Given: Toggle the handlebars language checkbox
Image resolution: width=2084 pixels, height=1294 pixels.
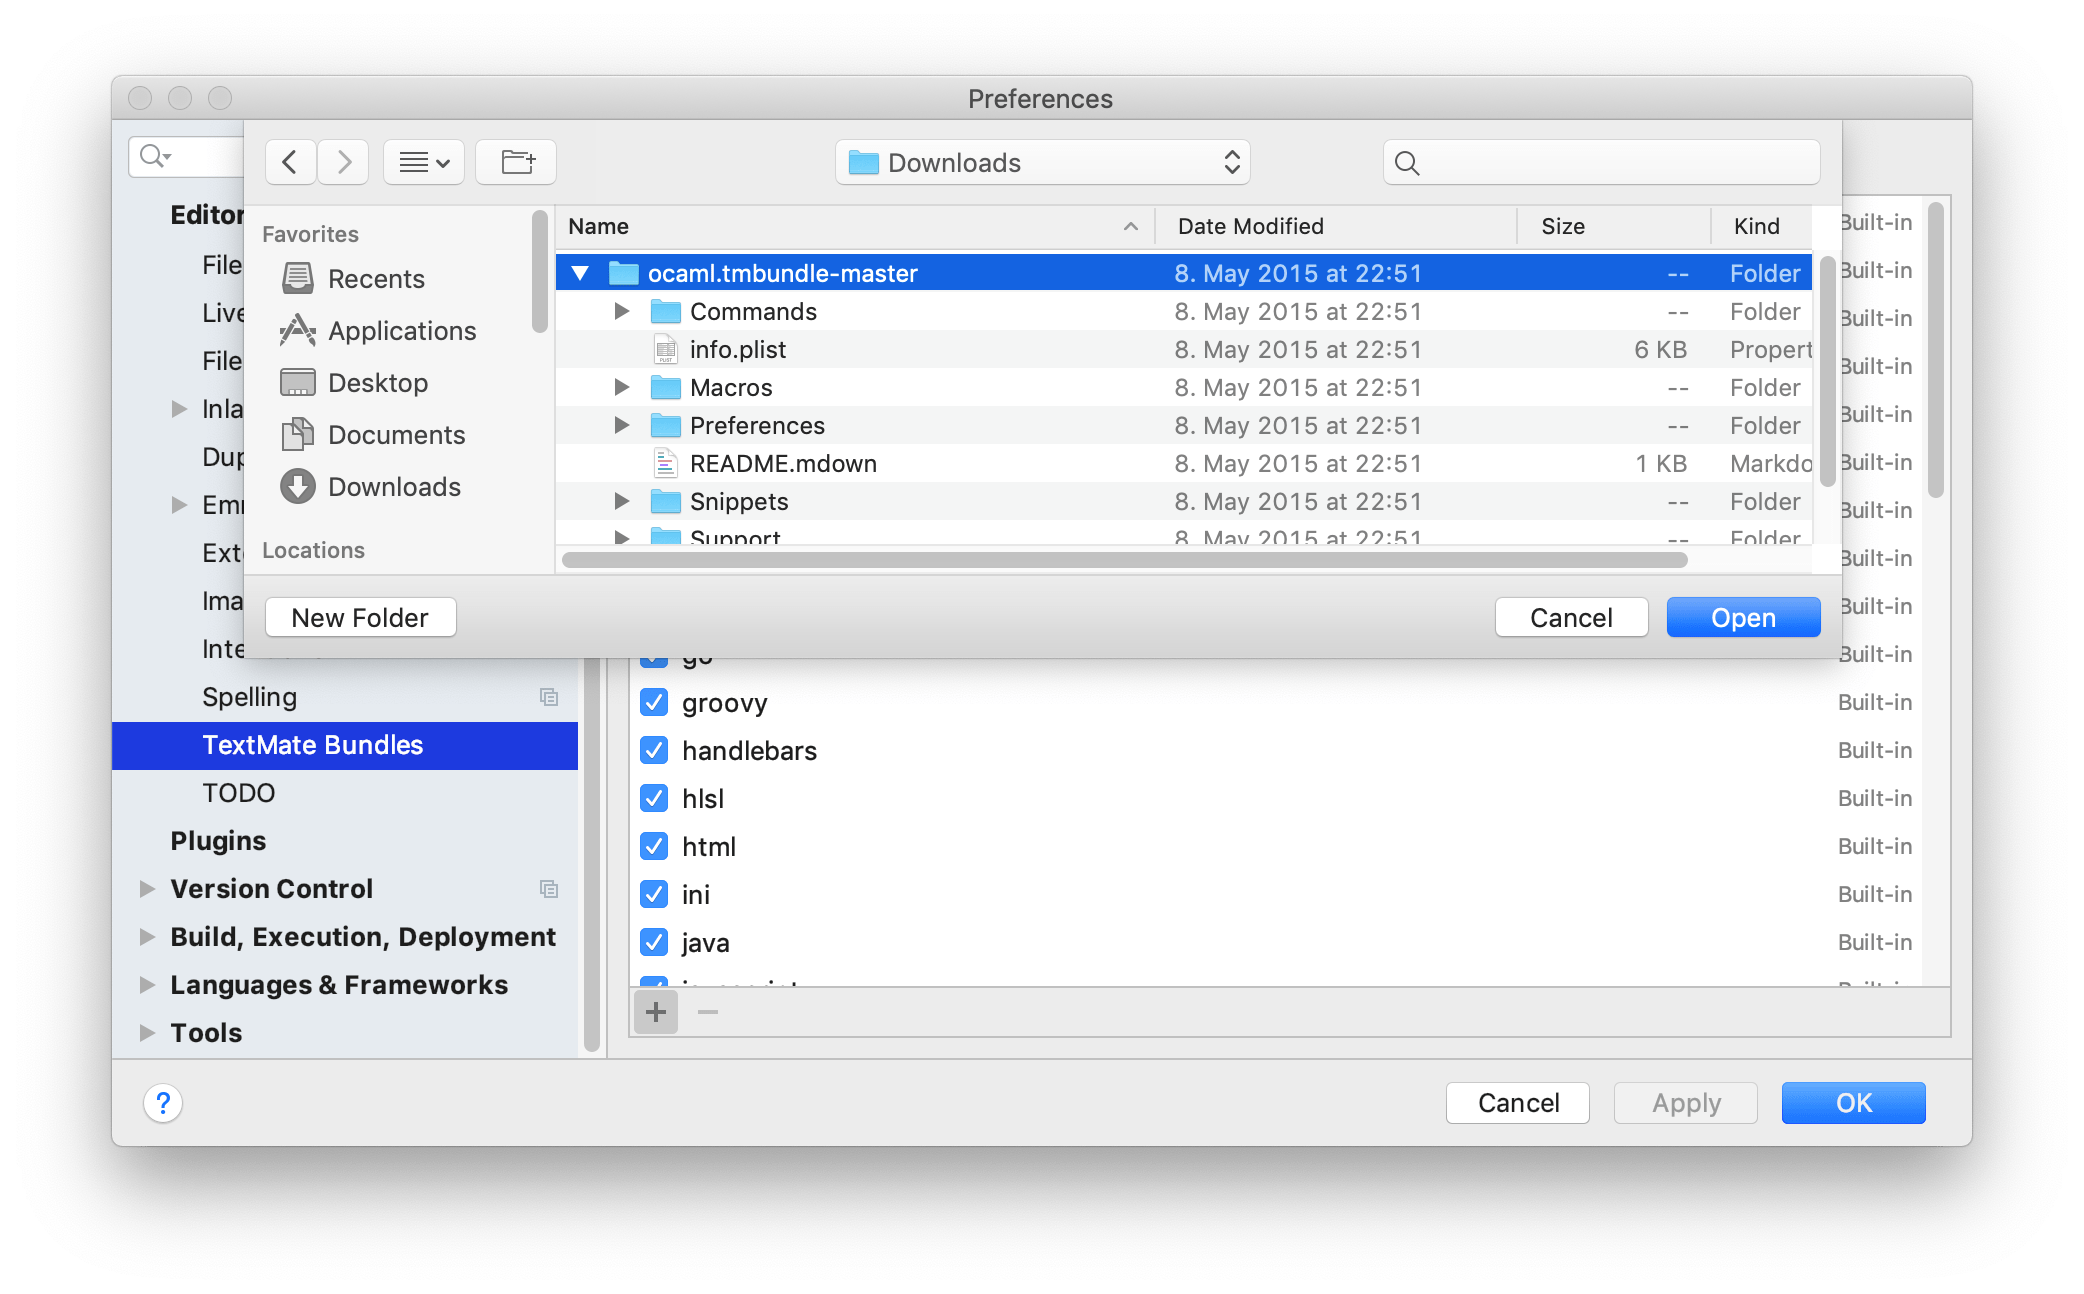Looking at the screenshot, I should point(651,750).
